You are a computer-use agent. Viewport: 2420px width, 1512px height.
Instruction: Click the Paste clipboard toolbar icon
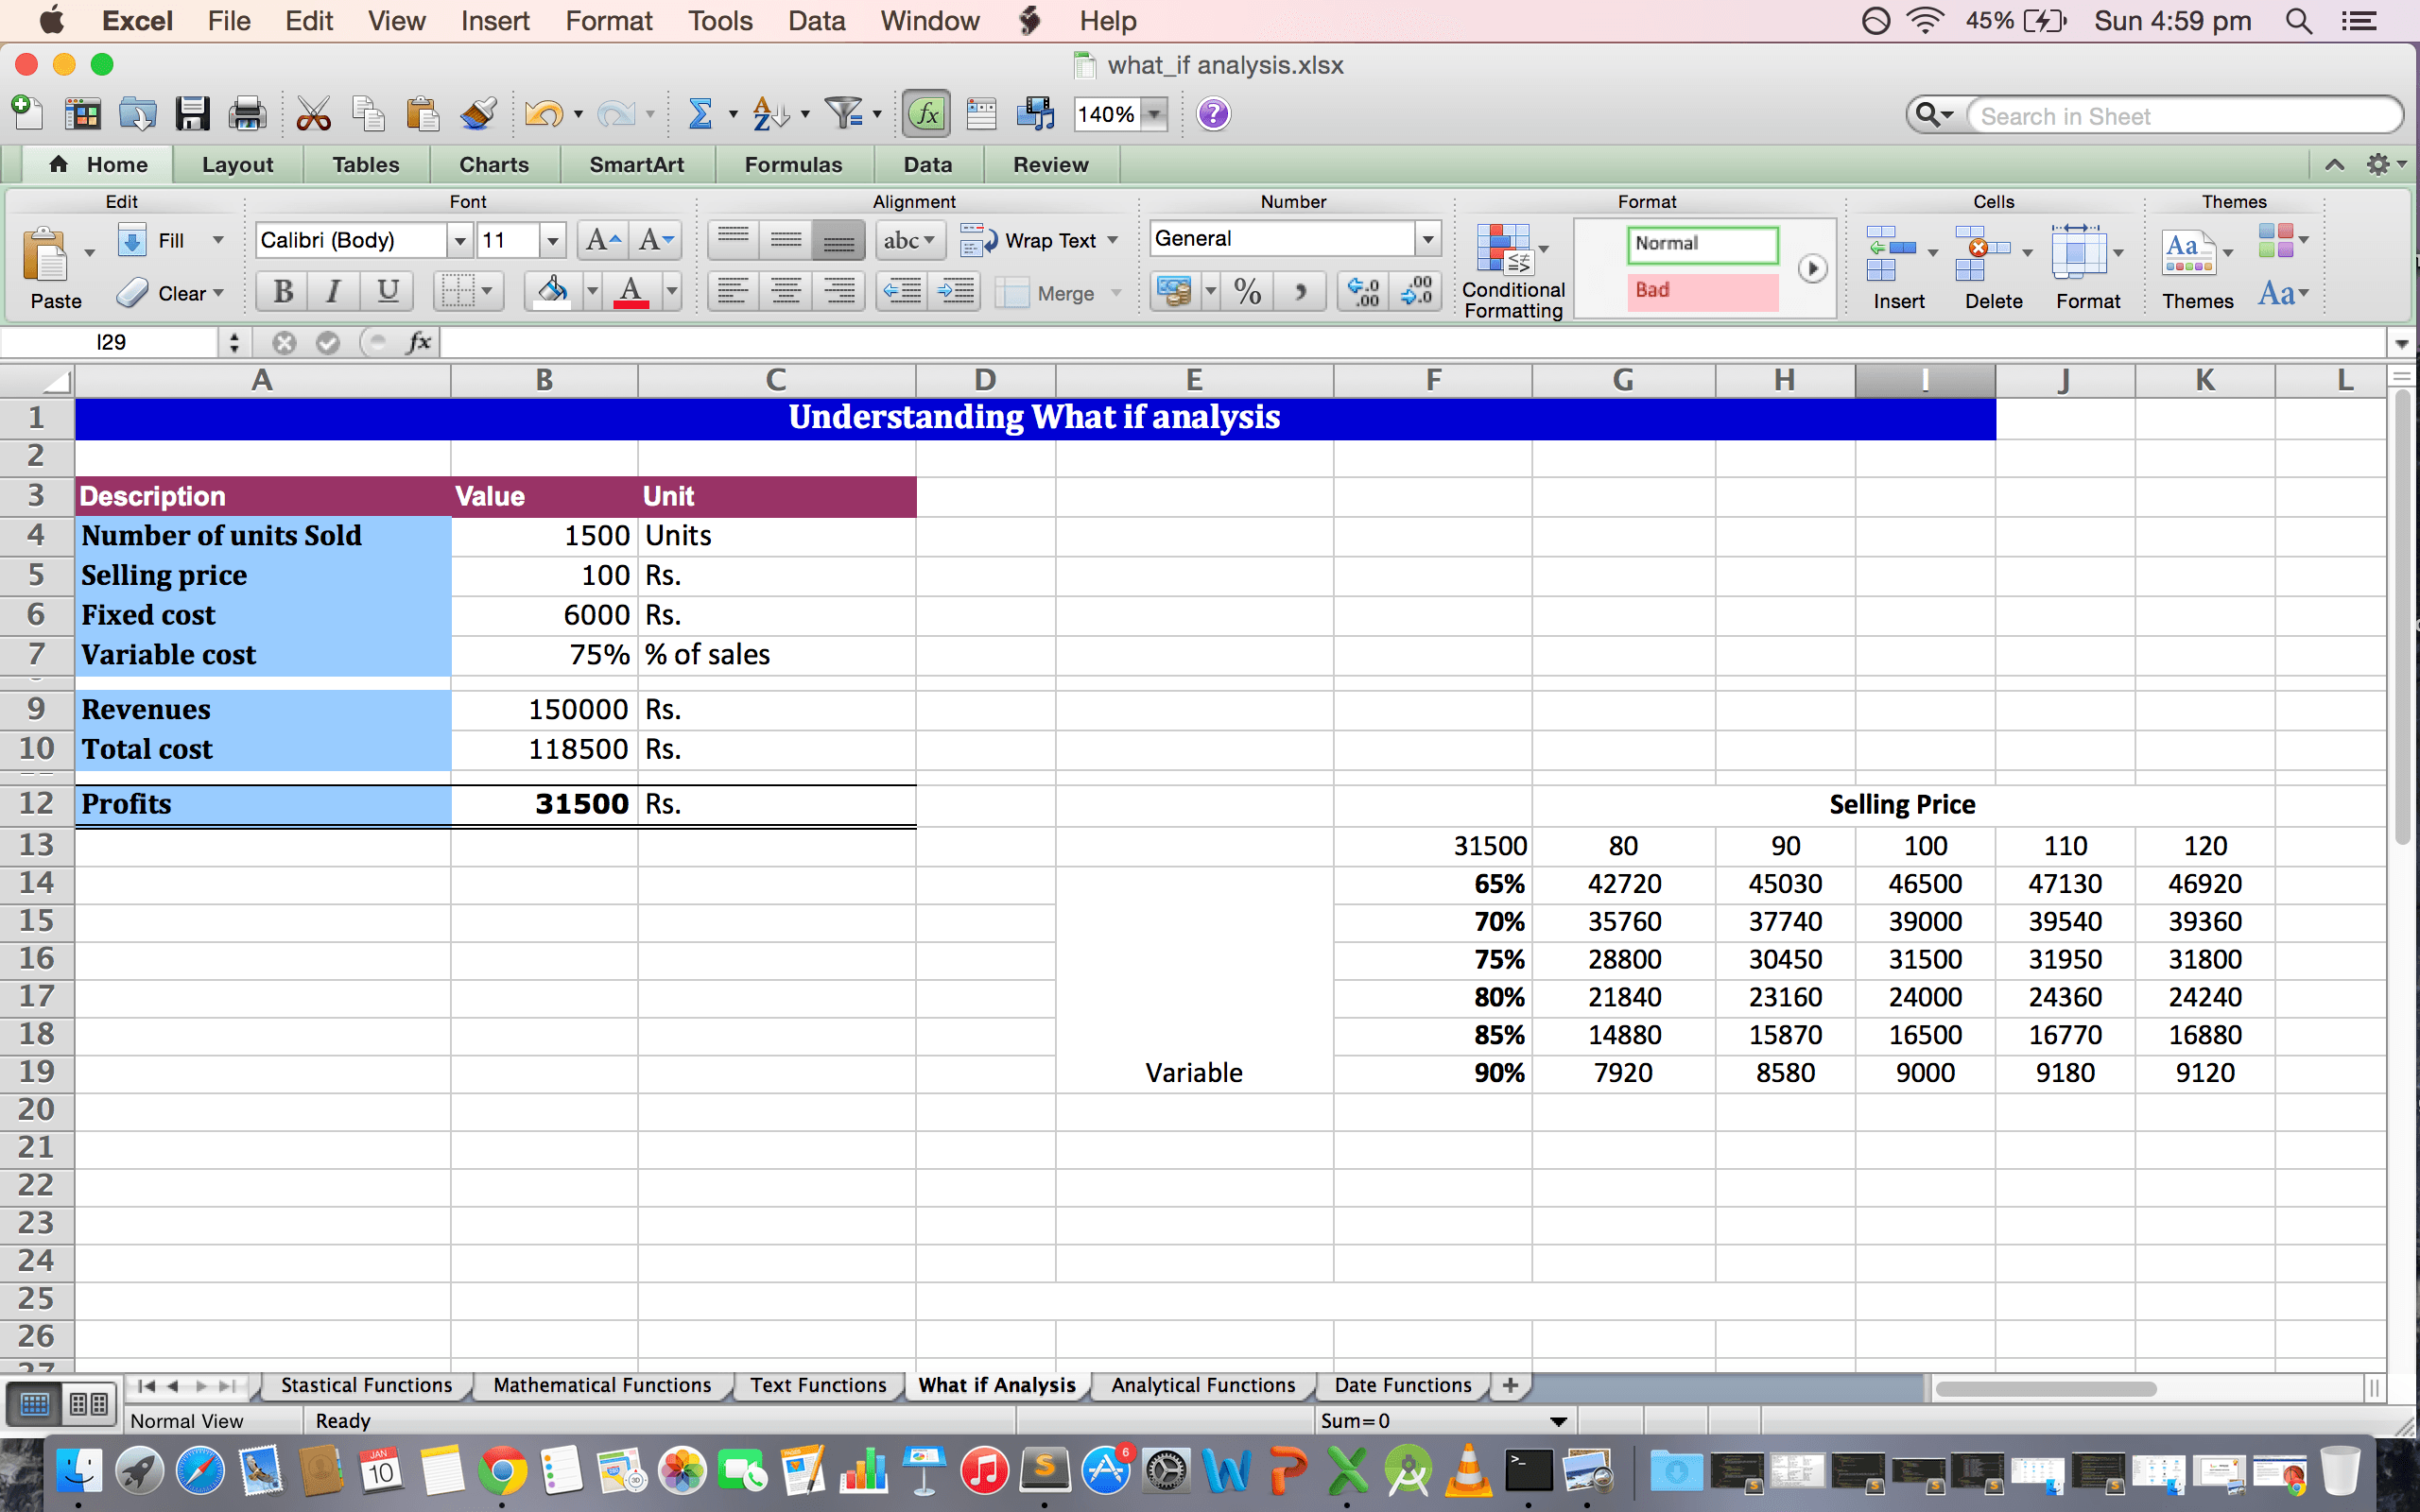[422, 114]
